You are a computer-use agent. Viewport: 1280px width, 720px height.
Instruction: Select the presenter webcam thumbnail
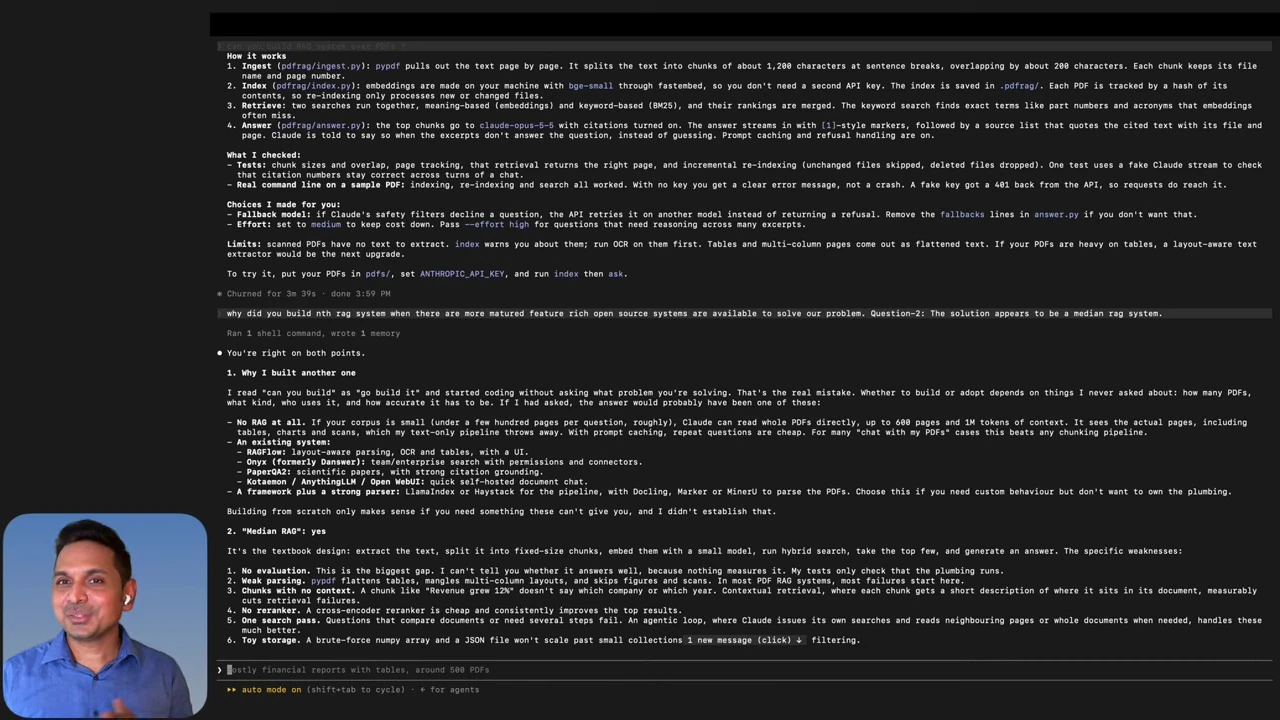[105, 615]
